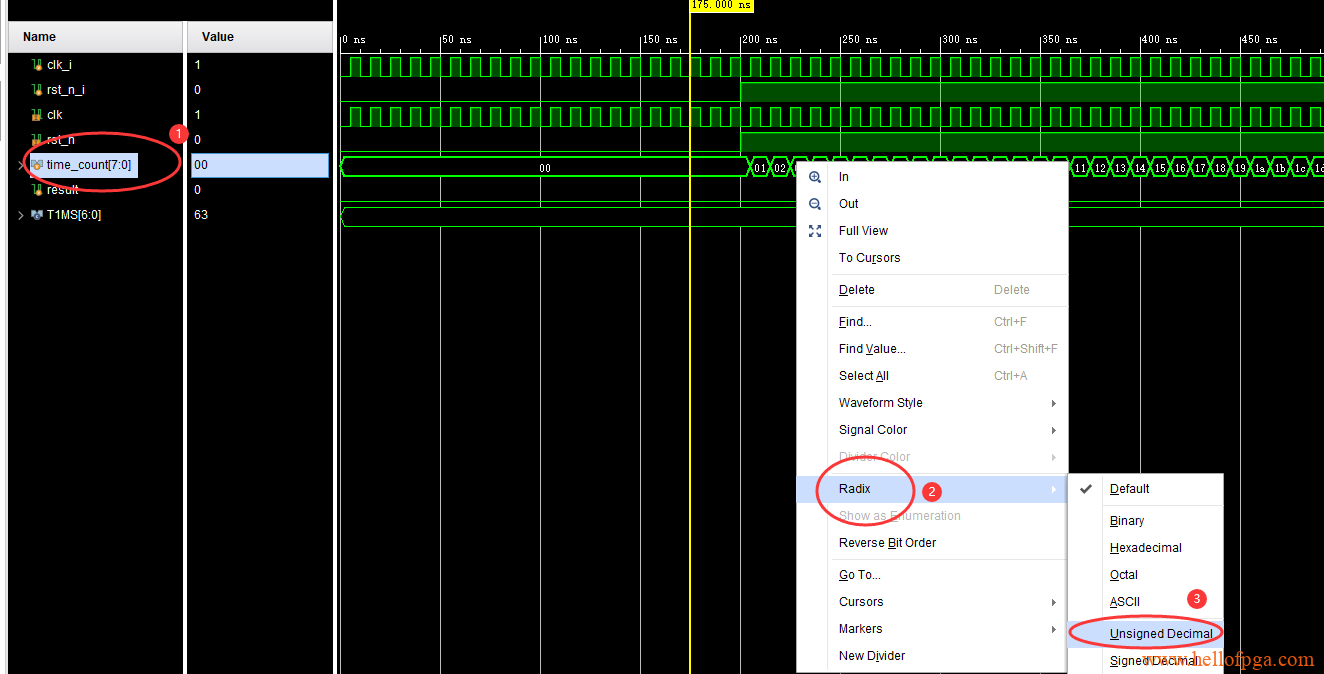Image resolution: width=1324 pixels, height=674 pixels.
Task: Click the result signal icon
Action: 37,190
